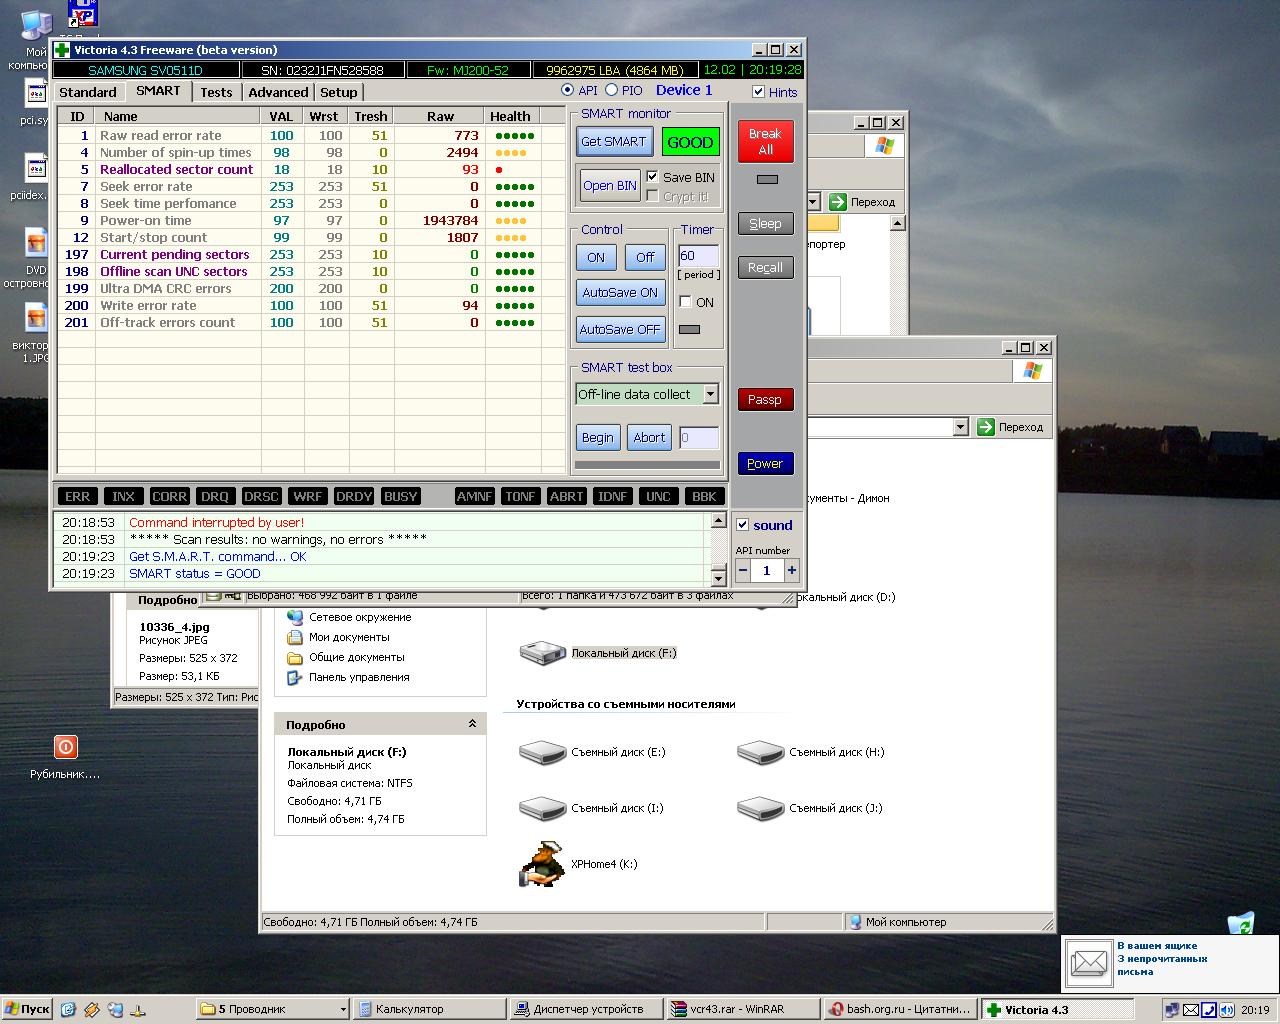The height and width of the screenshot is (1024, 1280).
Task: Expand the SMART test box dropdown
Action: pyautogui.click(x=710, y=394)
